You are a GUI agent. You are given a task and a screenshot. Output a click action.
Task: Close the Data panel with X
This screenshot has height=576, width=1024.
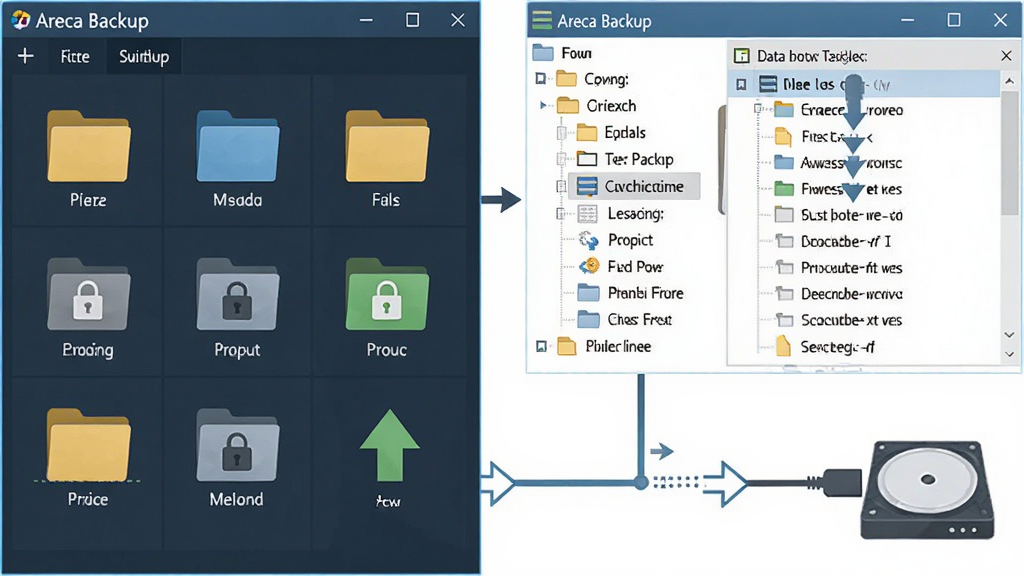1006,56
